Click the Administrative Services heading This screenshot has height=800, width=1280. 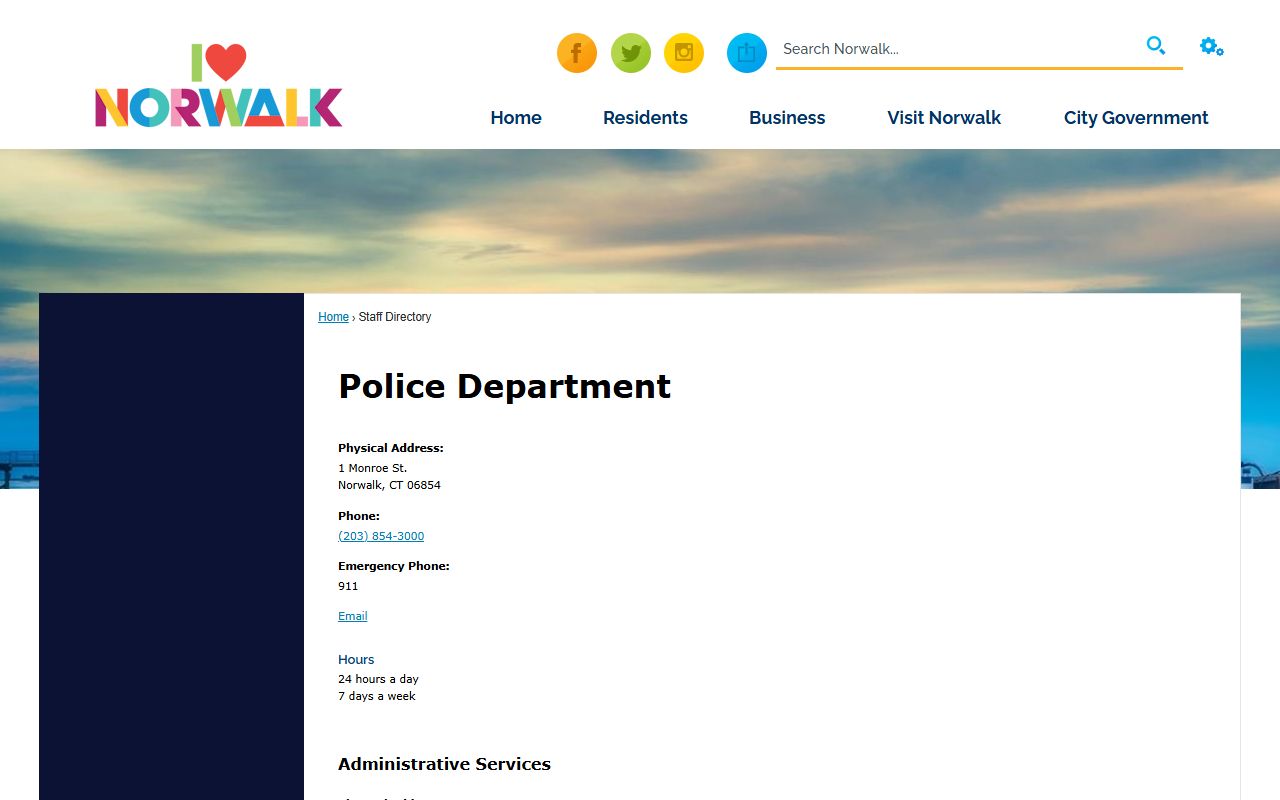pos(444,764)
